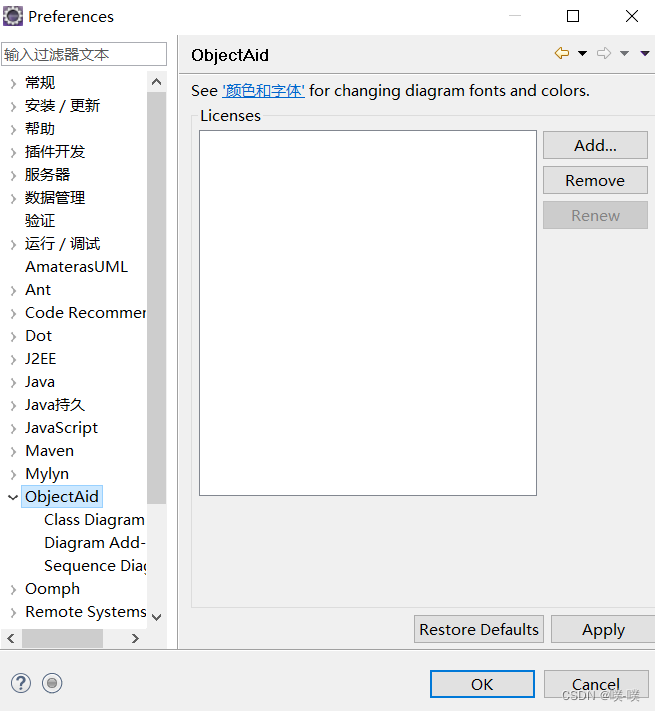Select the Dot preference item
The image size is (655, 711).
[x=39, y=336]
